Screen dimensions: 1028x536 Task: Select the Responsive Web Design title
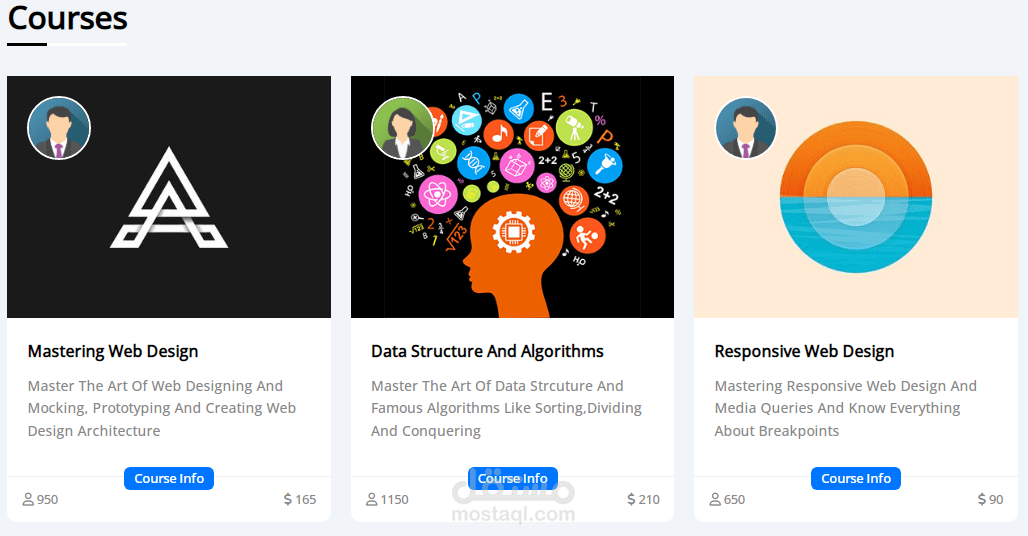click(804, 351)
